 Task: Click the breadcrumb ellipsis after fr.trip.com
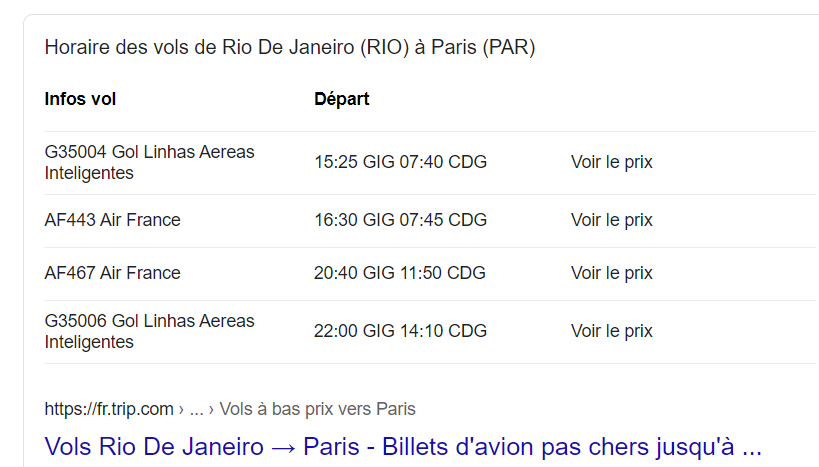197,409
